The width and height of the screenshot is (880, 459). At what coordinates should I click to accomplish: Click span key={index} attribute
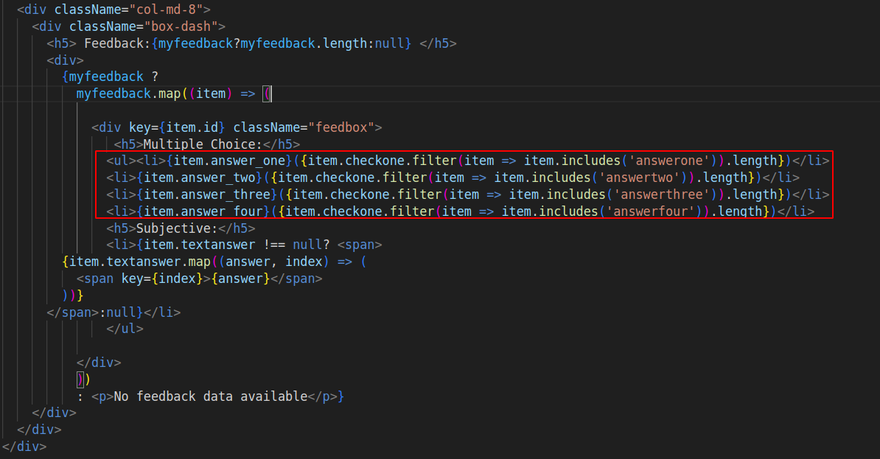[128, 279]
